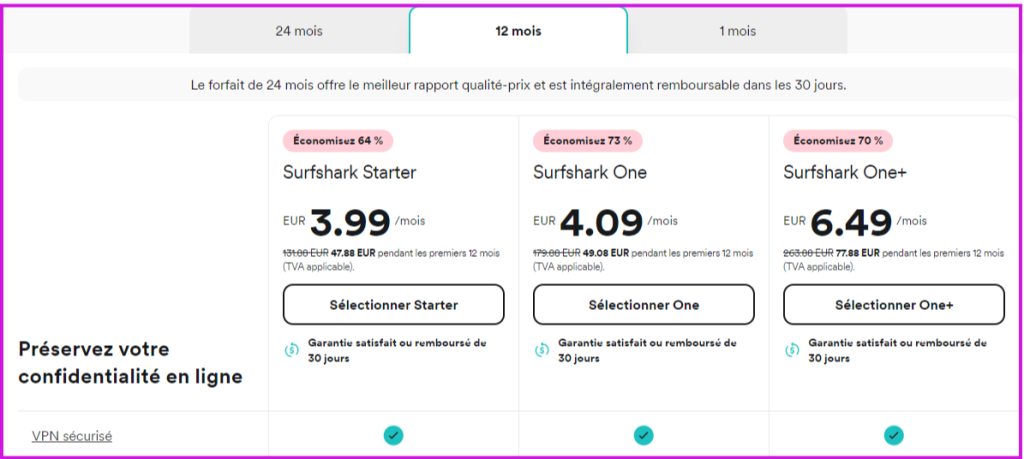Select the 12 mois plan tab
Image resolution: width=1024 pixels, height=459 pixels.
pyautogui.click(x=518, y=31)
